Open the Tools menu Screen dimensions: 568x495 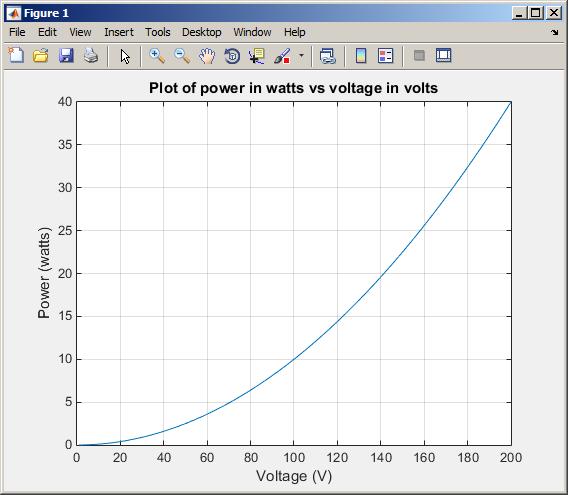click(x=158, y=32)
